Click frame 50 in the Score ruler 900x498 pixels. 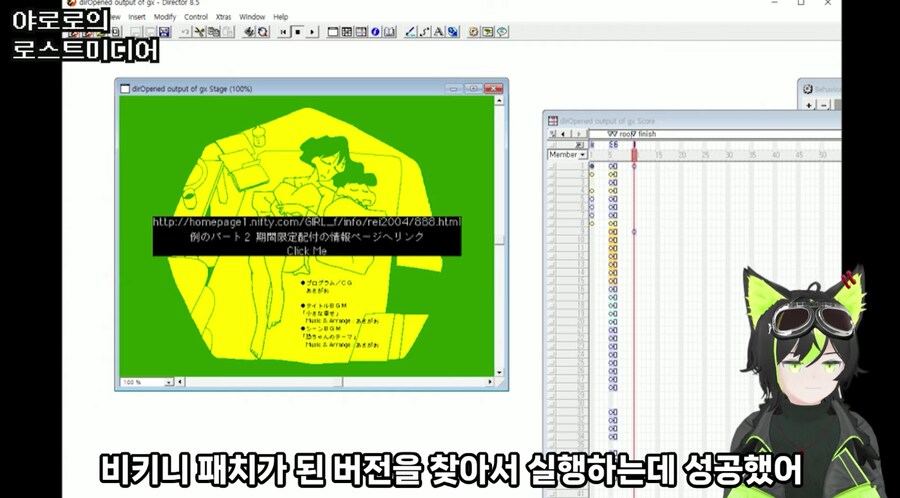coord(823,155)
